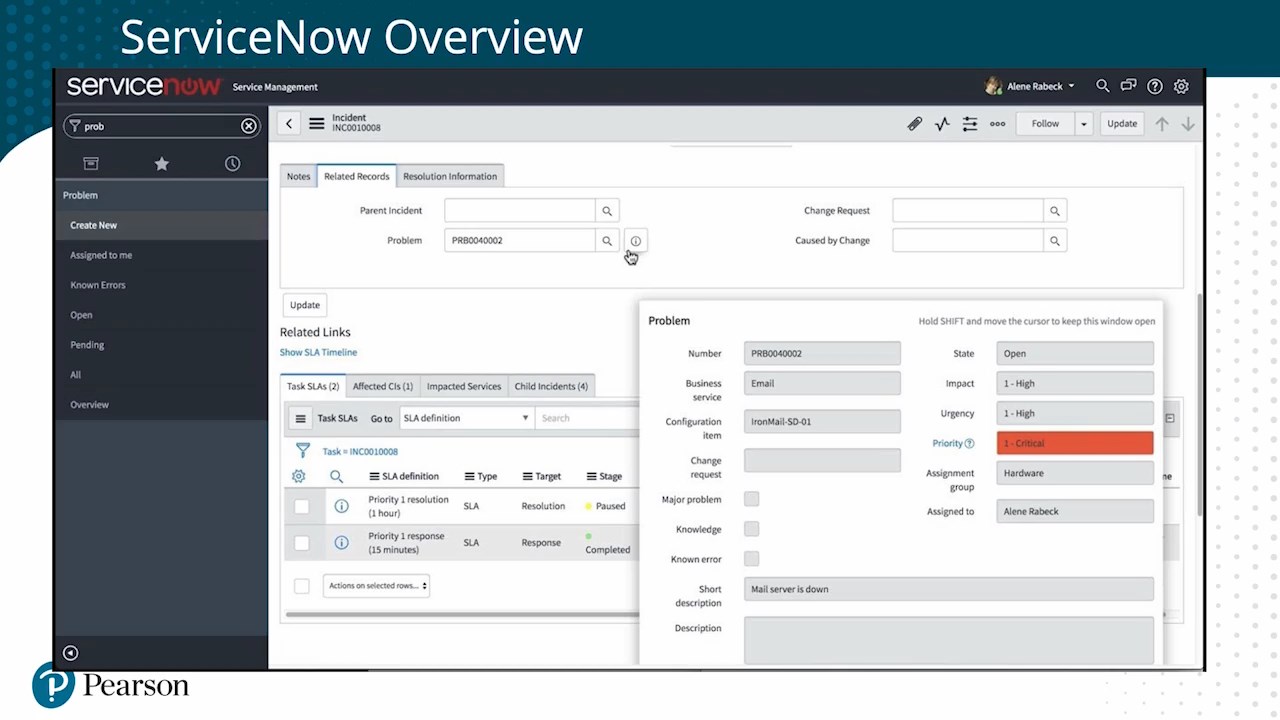This screenshot has height=720, width=1280.
Task: Toggle the Task SLAs filter funnel
Action: coord(302,451)
